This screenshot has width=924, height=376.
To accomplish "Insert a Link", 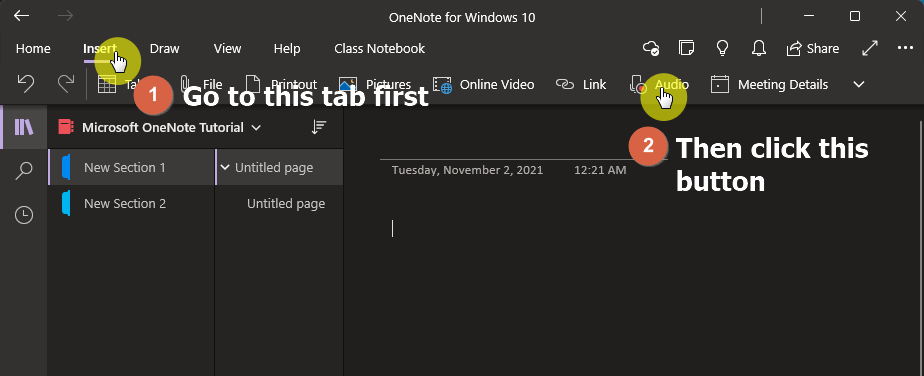I will click(x=581, y=84).
